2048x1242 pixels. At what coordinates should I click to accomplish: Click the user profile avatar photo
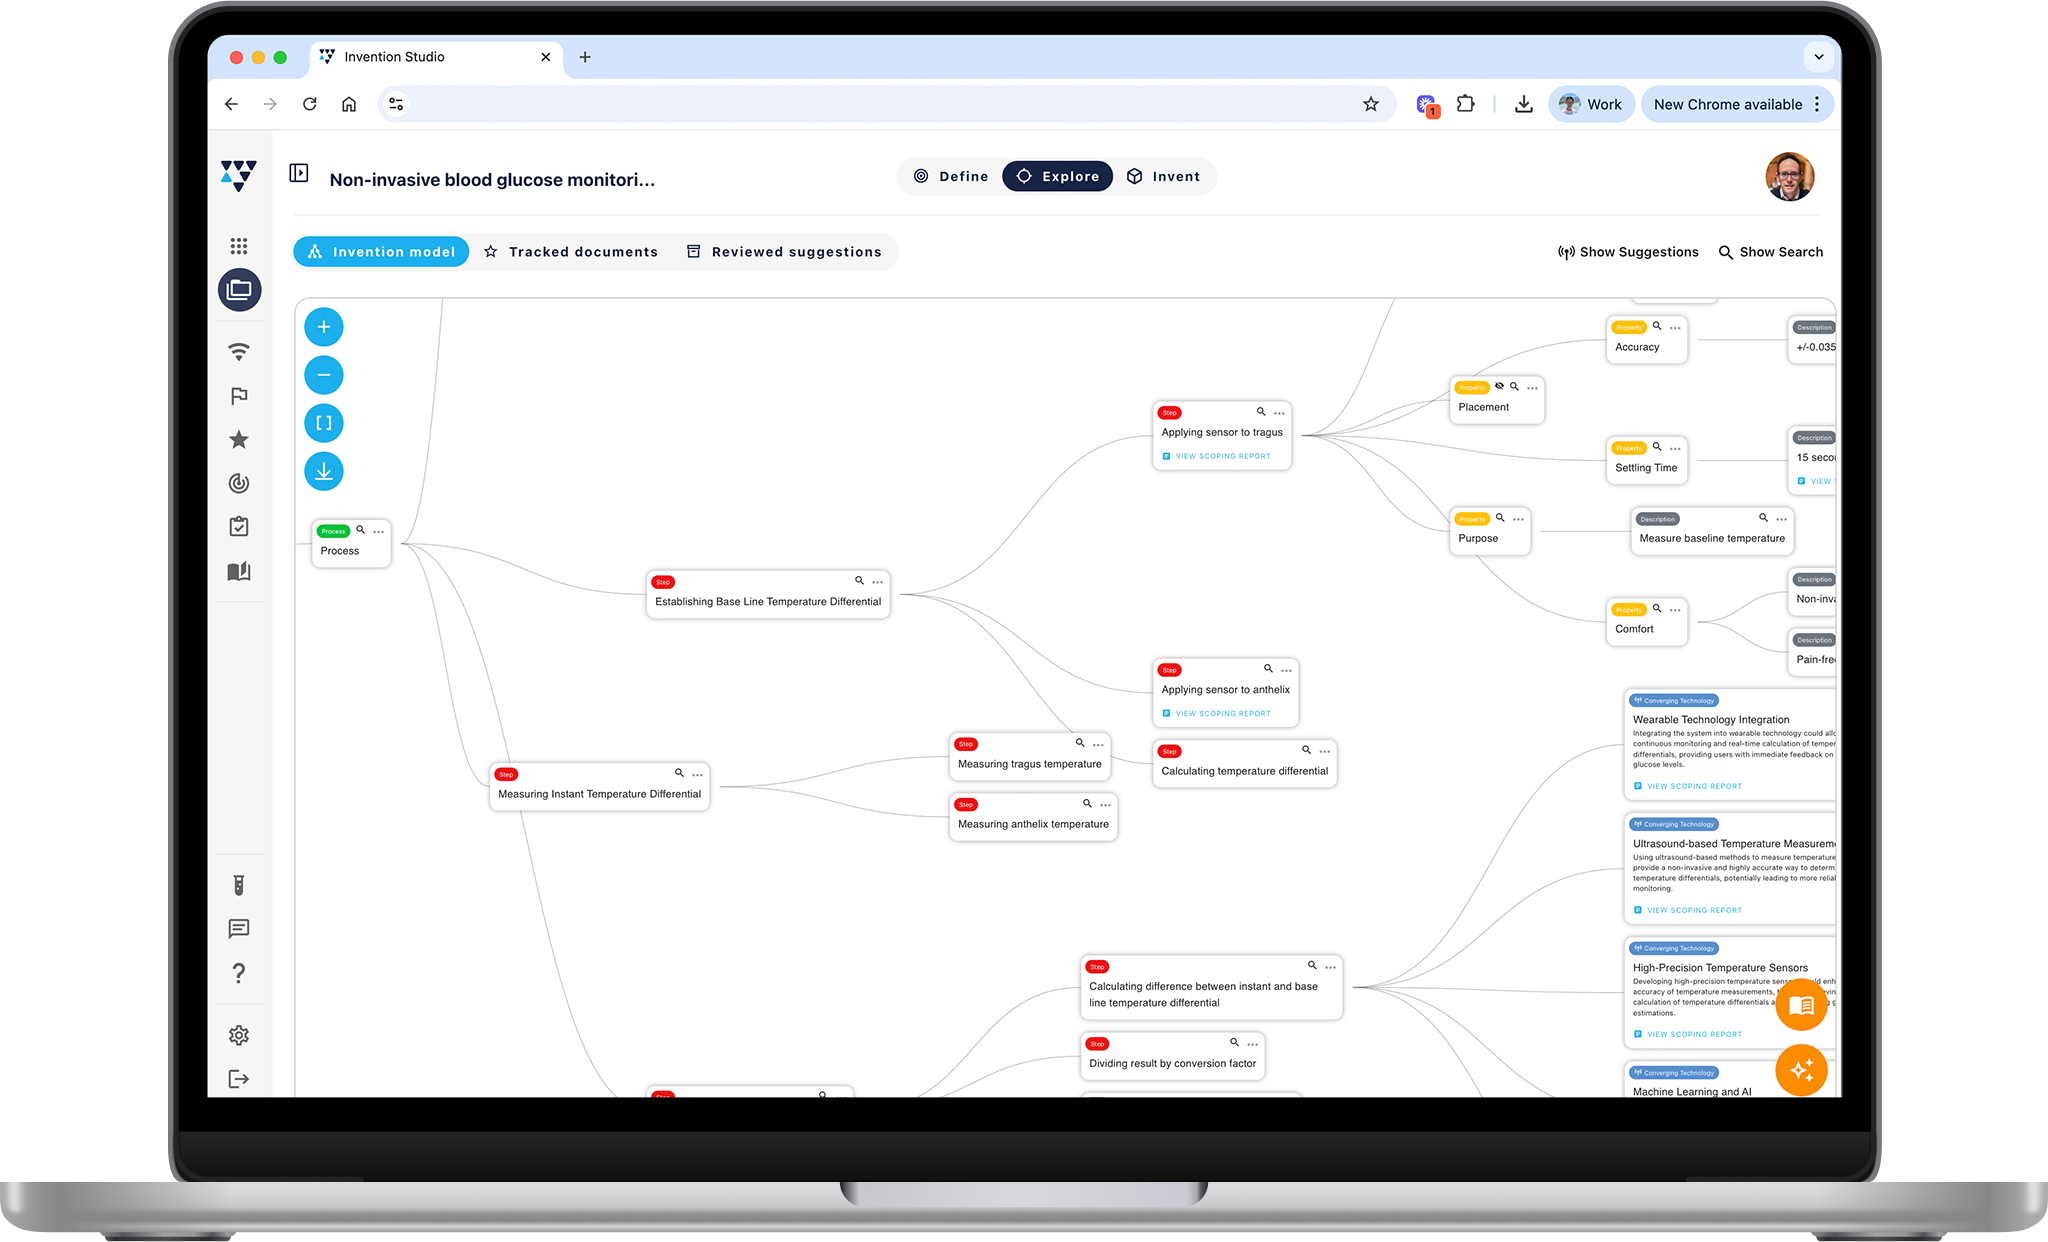1789,177
